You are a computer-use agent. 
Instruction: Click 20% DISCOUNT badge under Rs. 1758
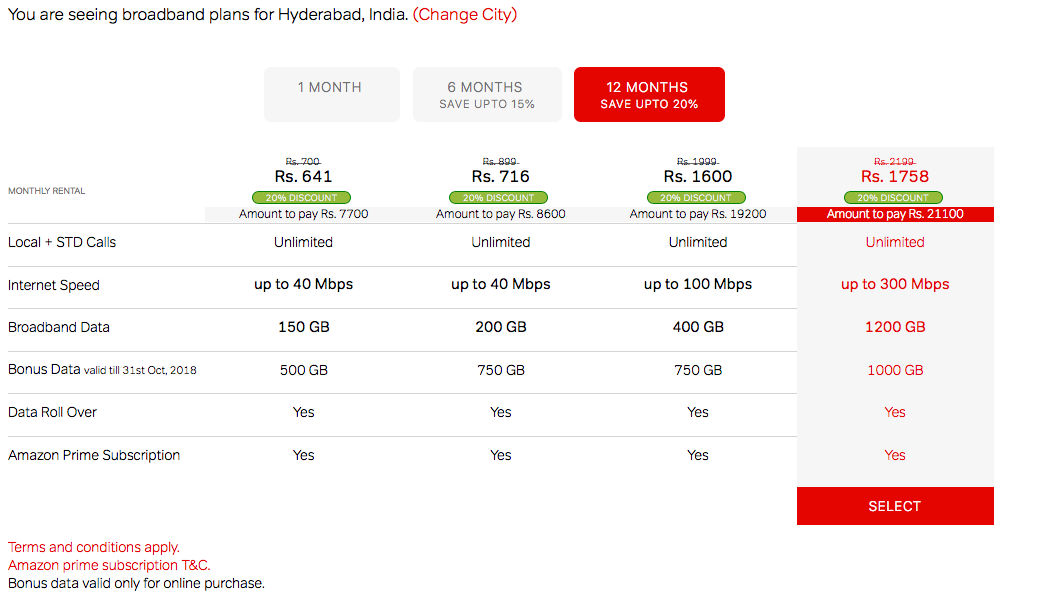pyautogui.click(x=893, y=197)
